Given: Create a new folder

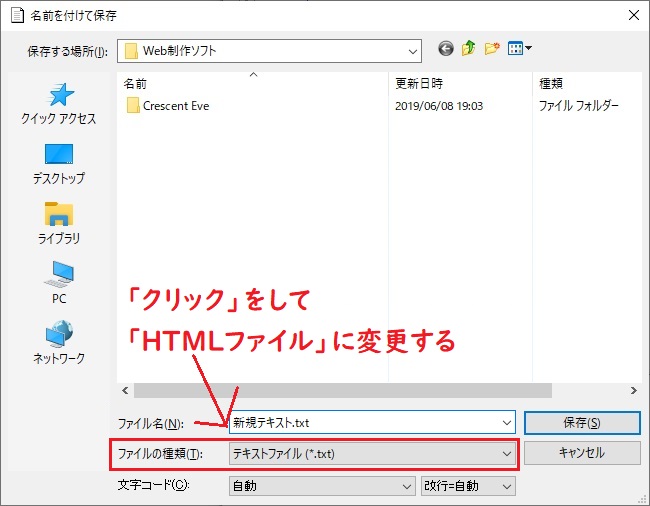Looking at the screenshot, I should point(492,49).
